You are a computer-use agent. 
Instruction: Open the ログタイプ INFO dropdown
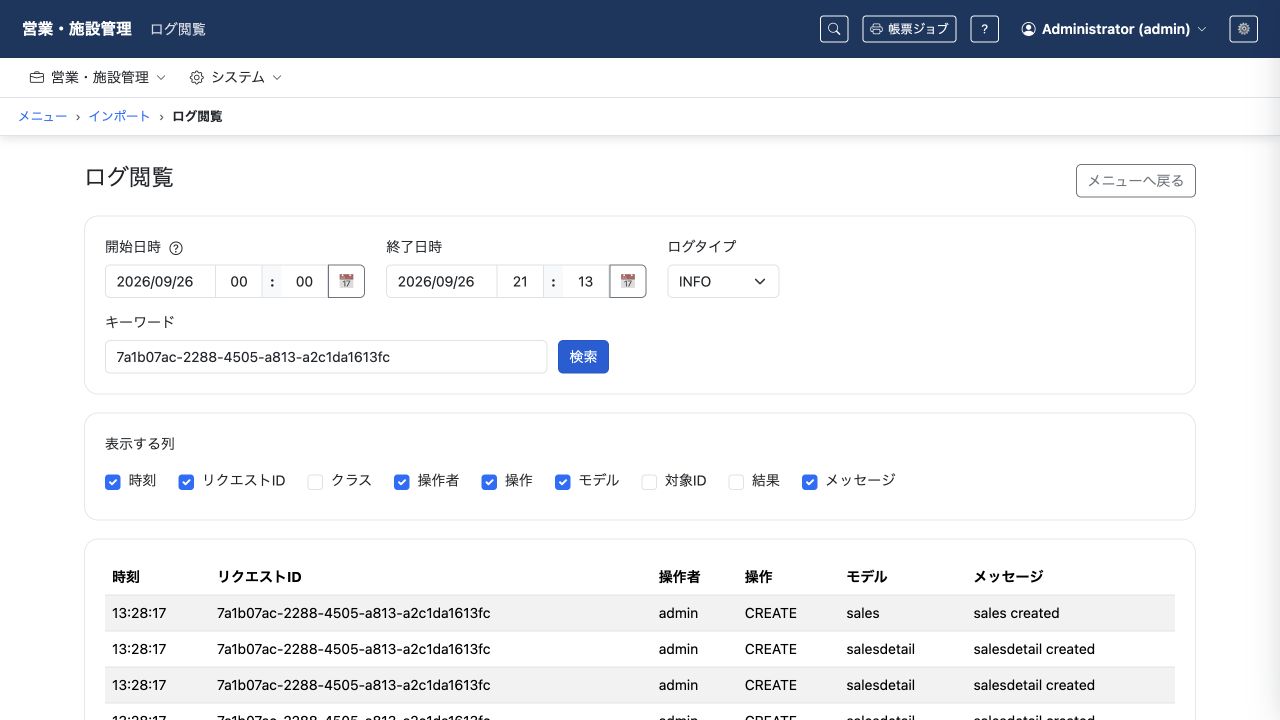(x=723, y=282)
